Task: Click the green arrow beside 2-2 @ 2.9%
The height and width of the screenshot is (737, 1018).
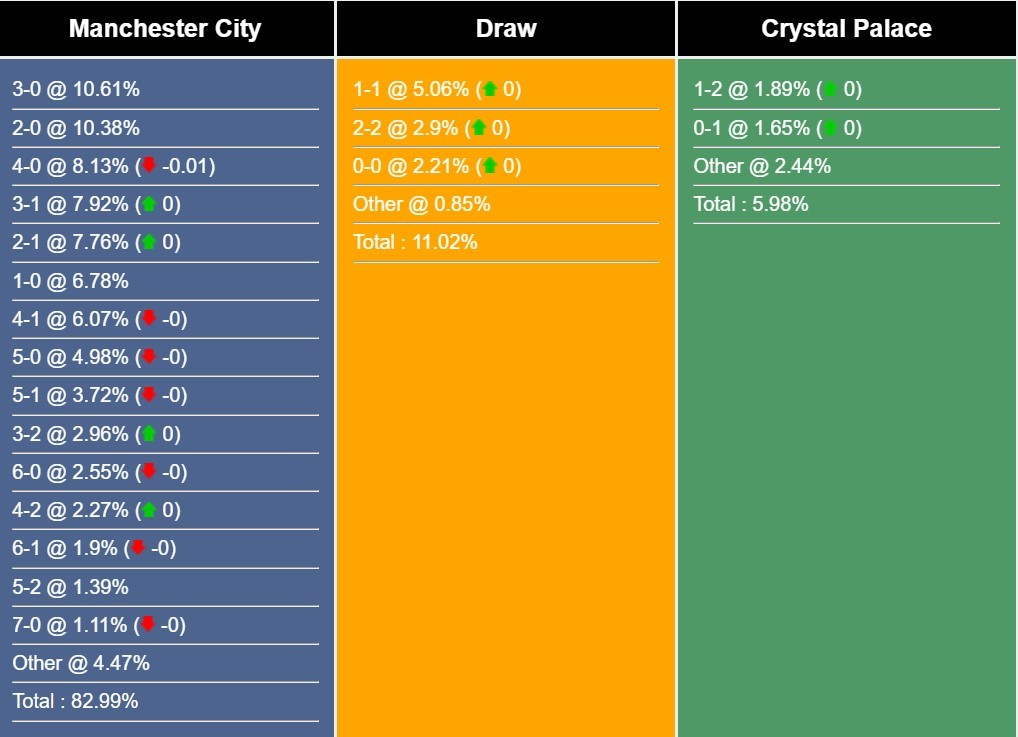Action: pos(478,127)
